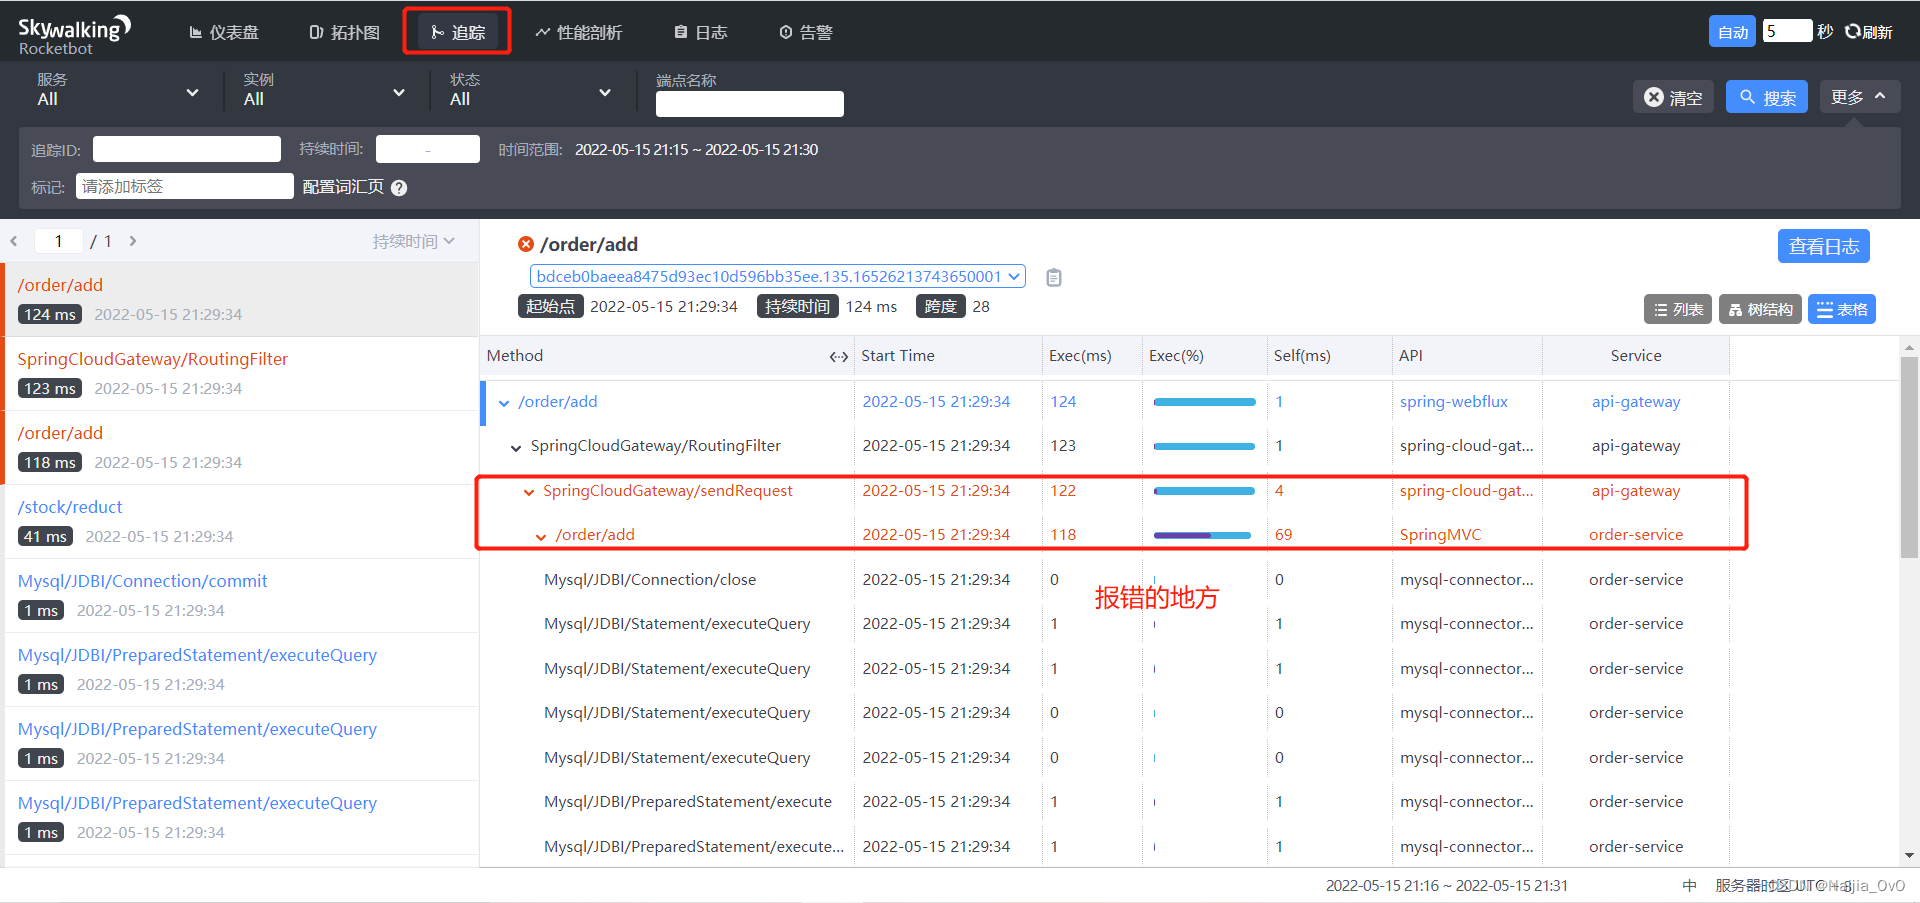The image size is (1920, 903).
Task: Click the SpringMVC API cell
Action: point(1440,534)
